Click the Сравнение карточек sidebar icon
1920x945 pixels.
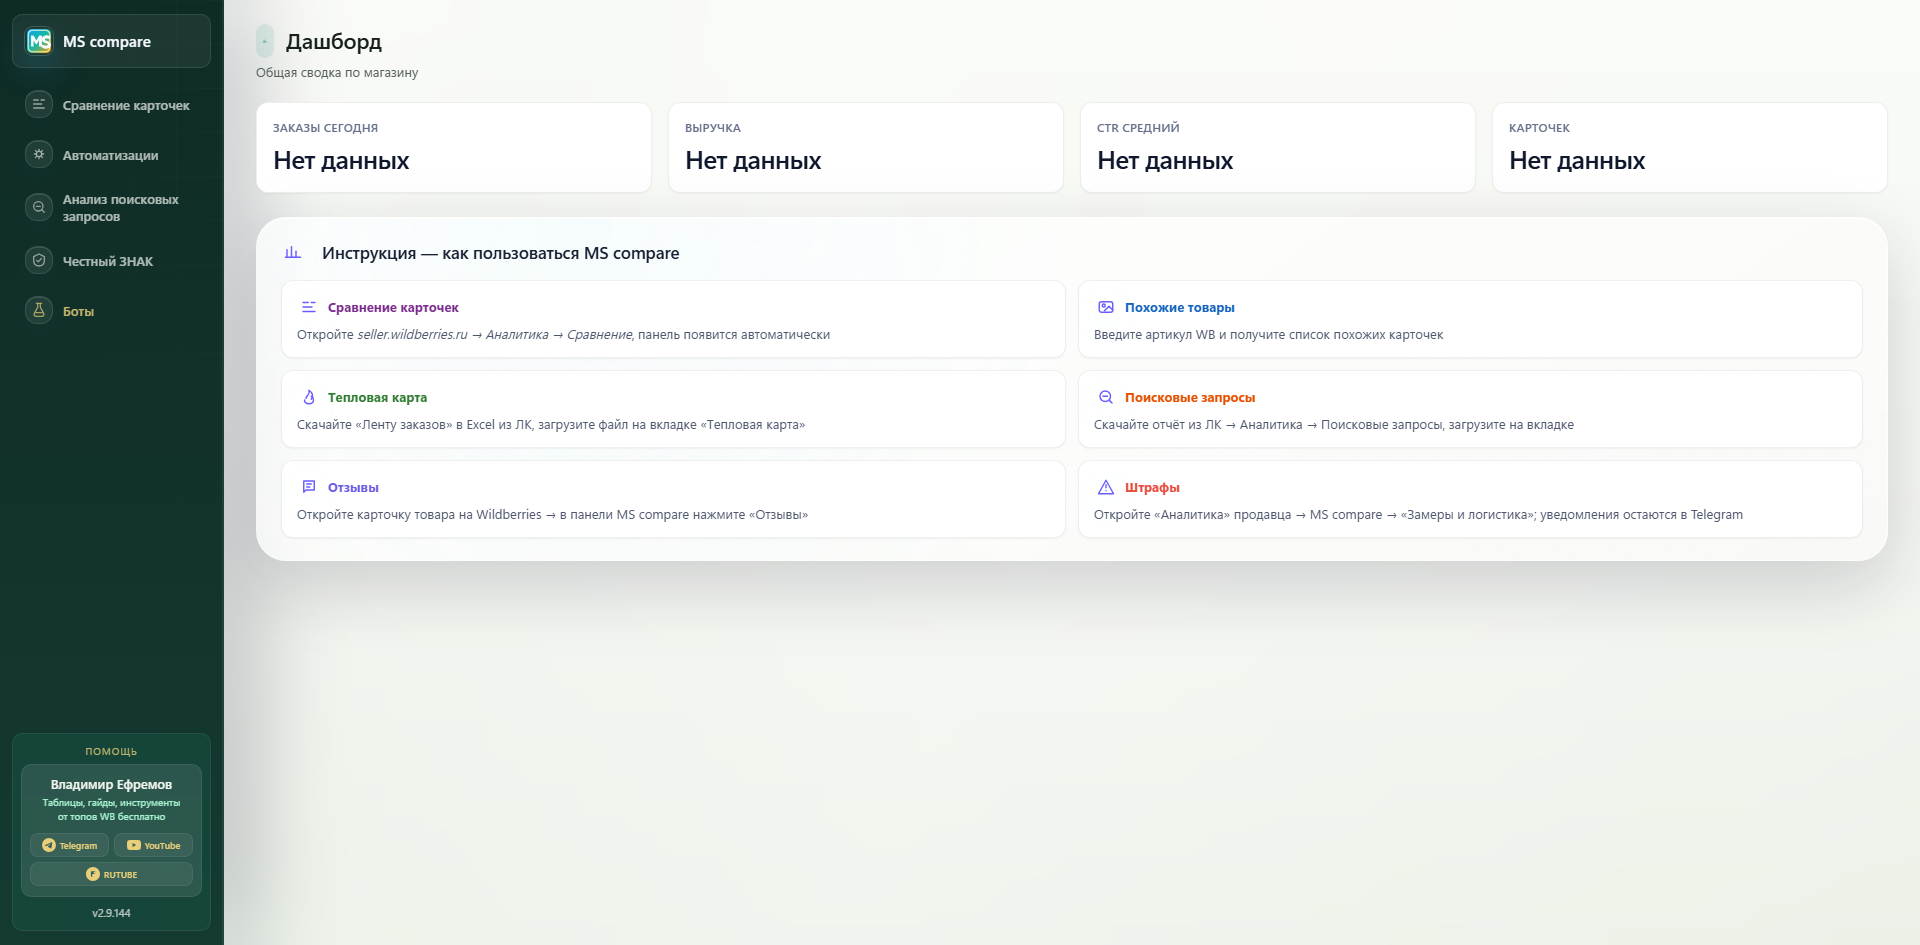[x=39, y=104]
